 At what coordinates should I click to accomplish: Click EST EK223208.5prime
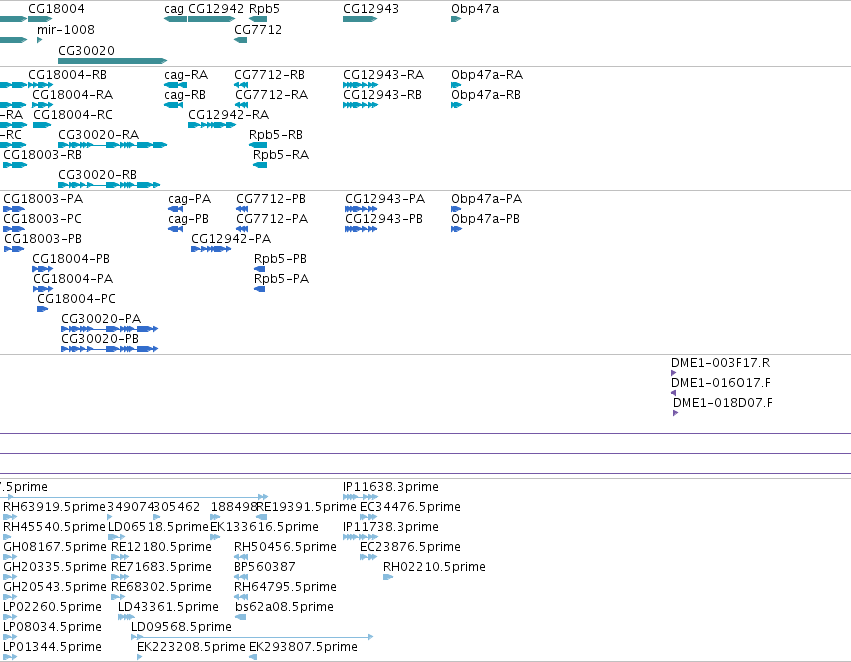[191, 647]
